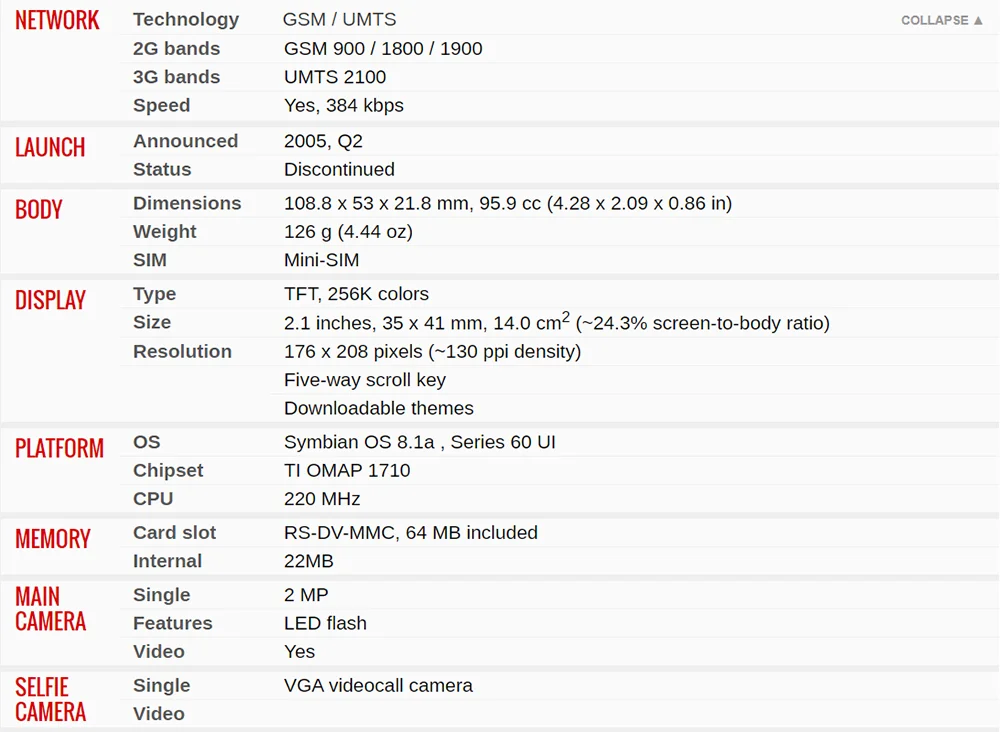Viewport: 1000px width, 732px height.
Task: Click the DISPLAY section heading
Action: point(50,300)
